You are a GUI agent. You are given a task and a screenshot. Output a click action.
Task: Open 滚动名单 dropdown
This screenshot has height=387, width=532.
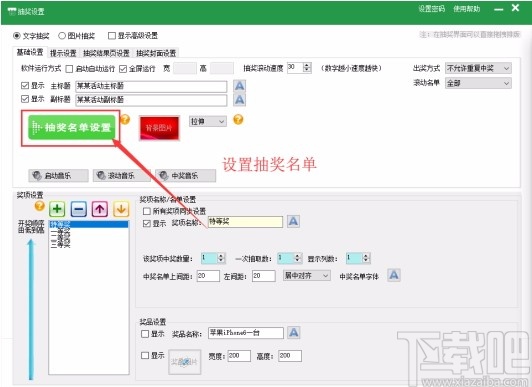coord(478,83)
